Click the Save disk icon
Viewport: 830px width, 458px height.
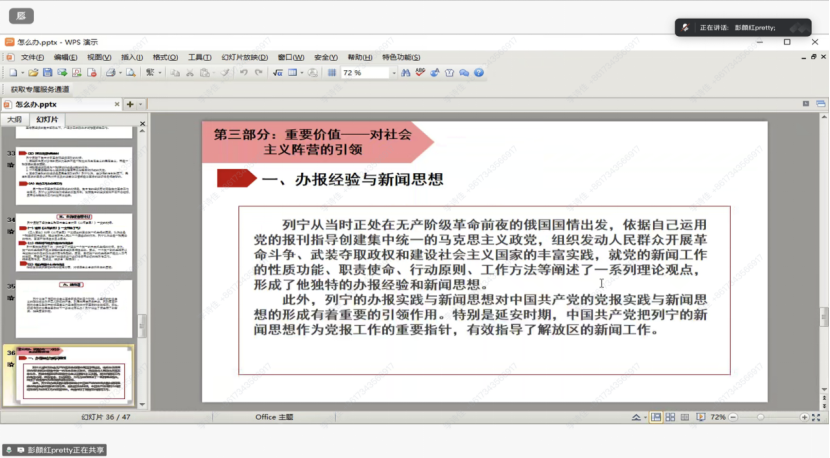47,73
